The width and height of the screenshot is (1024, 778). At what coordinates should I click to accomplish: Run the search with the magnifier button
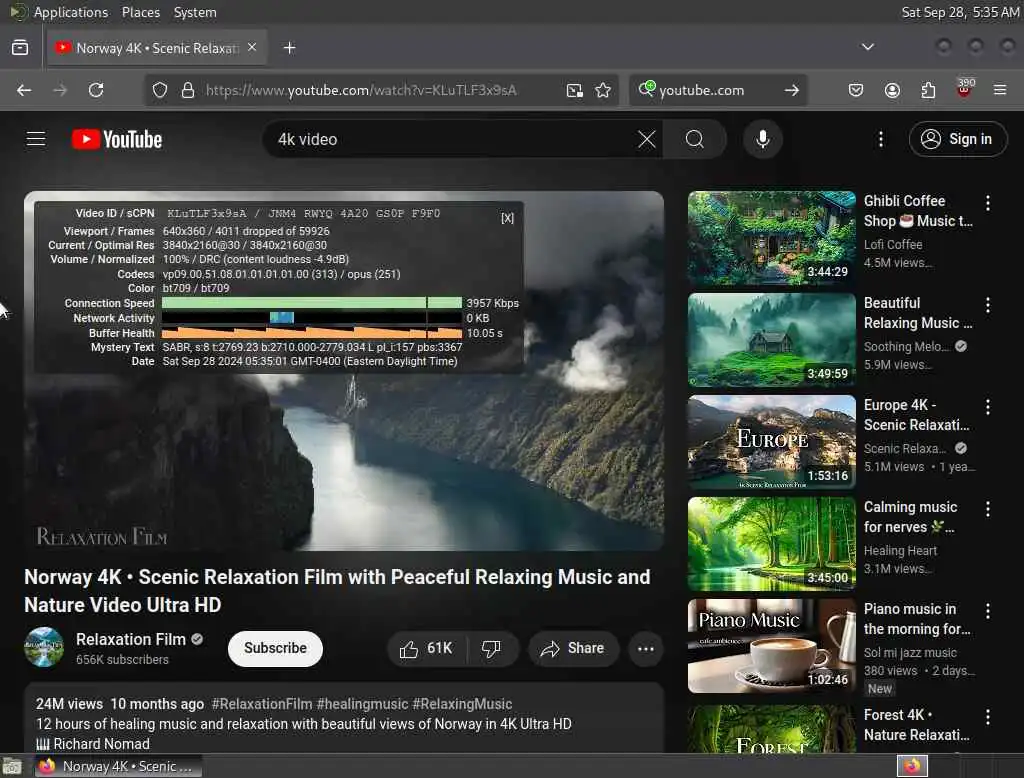[695, 139]
